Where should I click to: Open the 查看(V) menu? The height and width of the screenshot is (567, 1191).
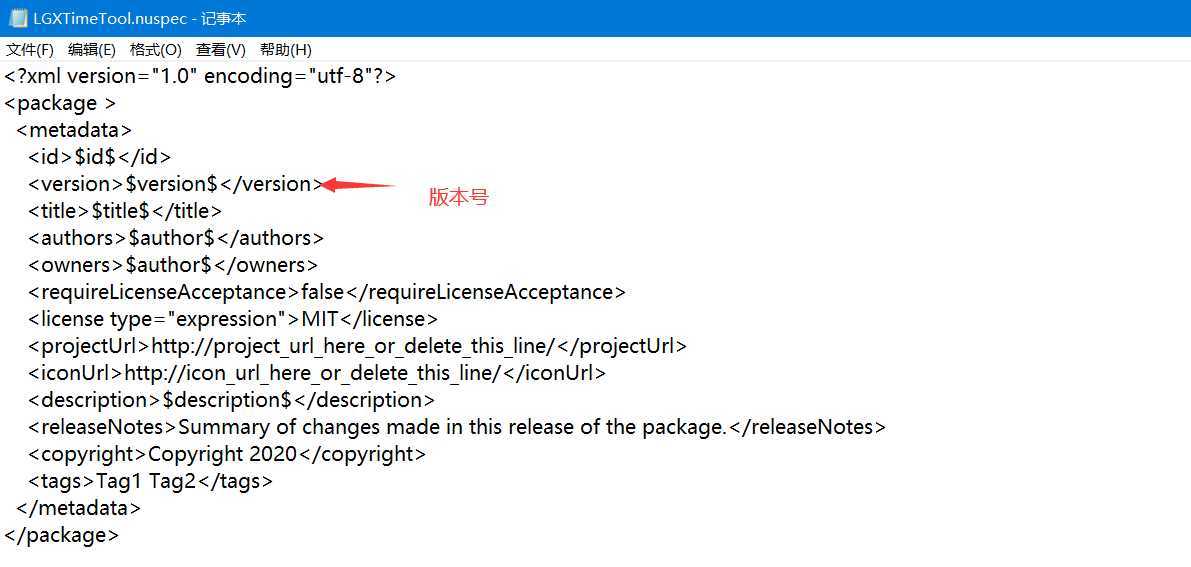coord(221,50)
